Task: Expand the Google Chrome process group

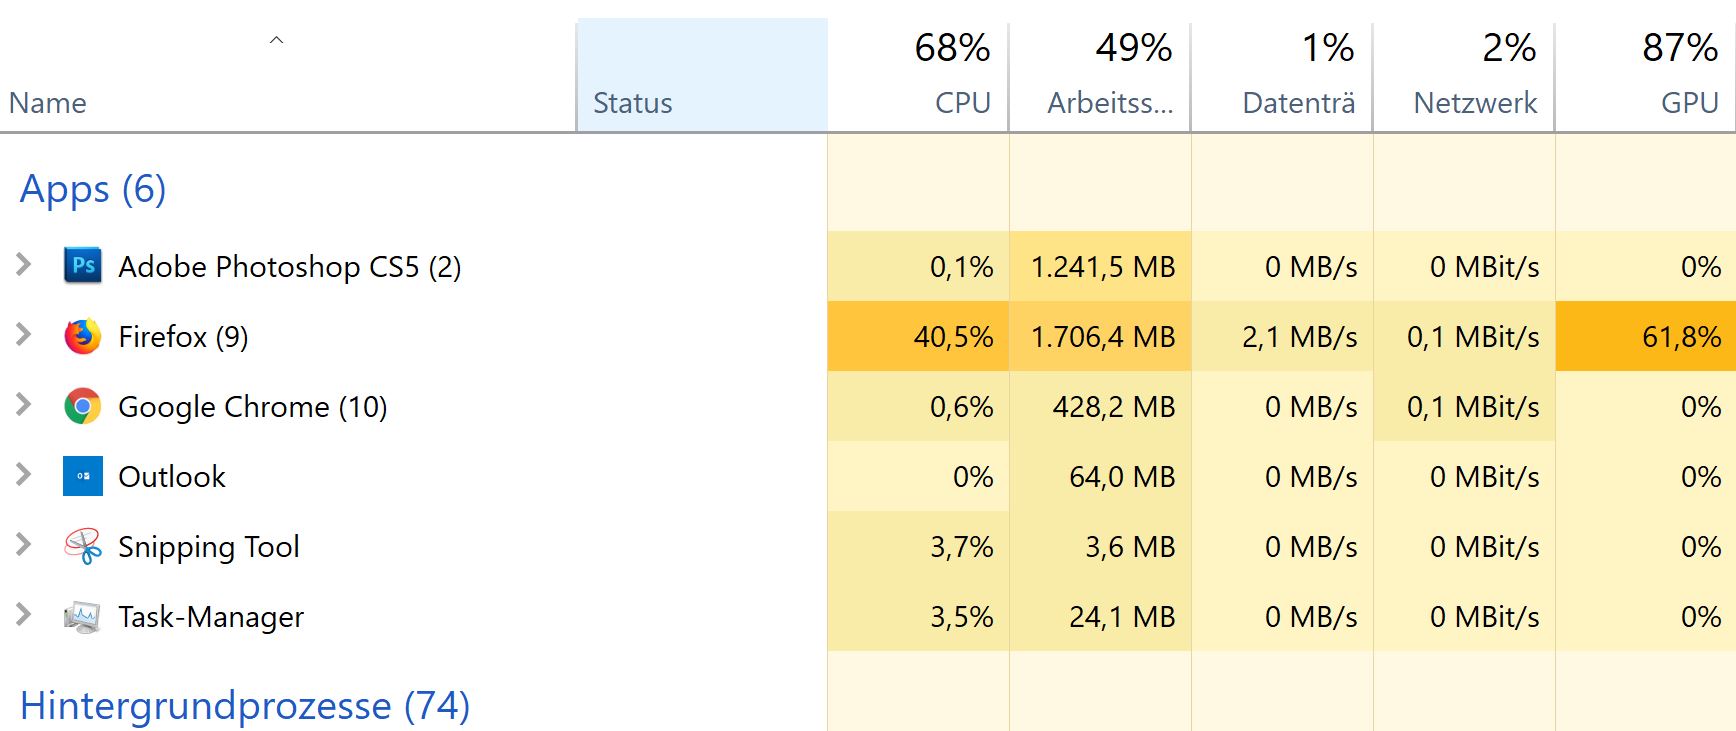Action: tap(24, 405)
